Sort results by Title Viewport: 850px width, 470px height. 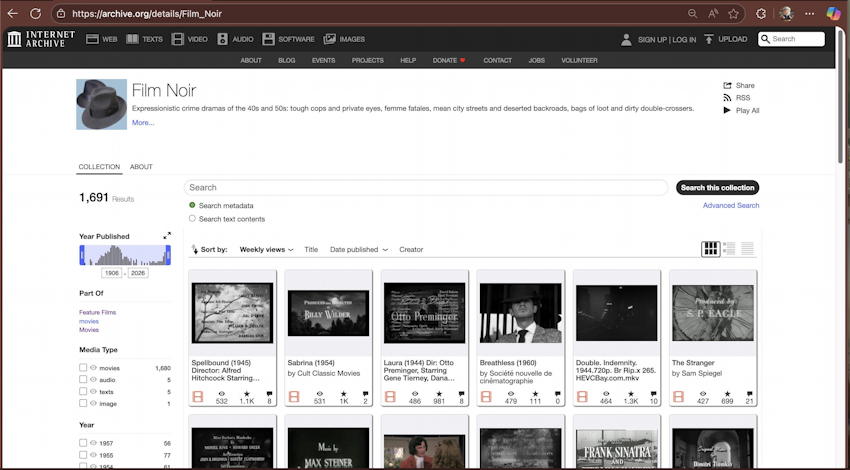[x=311, y=249]
